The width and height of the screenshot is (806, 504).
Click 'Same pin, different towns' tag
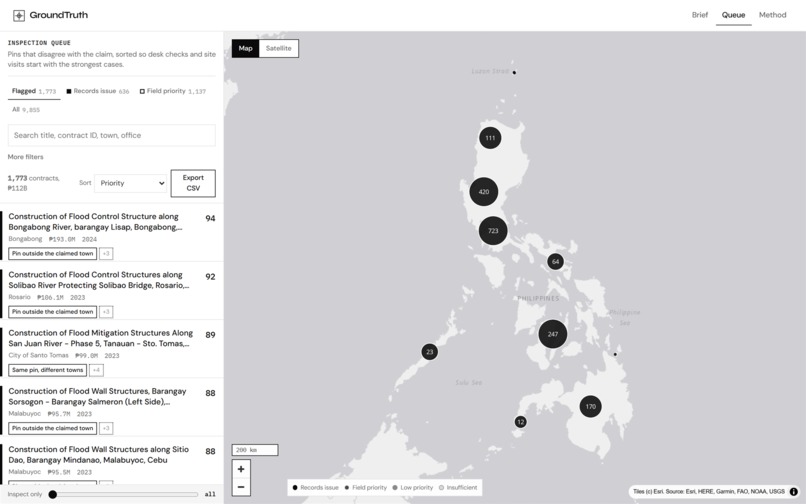tap(47, 370)
